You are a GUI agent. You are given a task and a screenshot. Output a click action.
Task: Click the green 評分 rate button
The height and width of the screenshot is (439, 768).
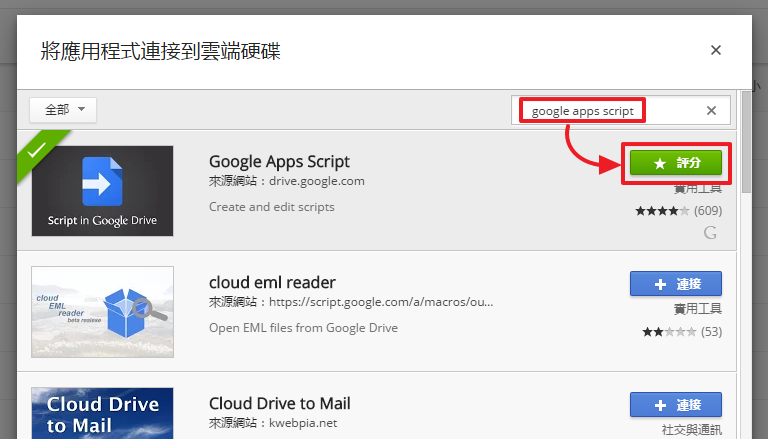[x=677, y=162]
